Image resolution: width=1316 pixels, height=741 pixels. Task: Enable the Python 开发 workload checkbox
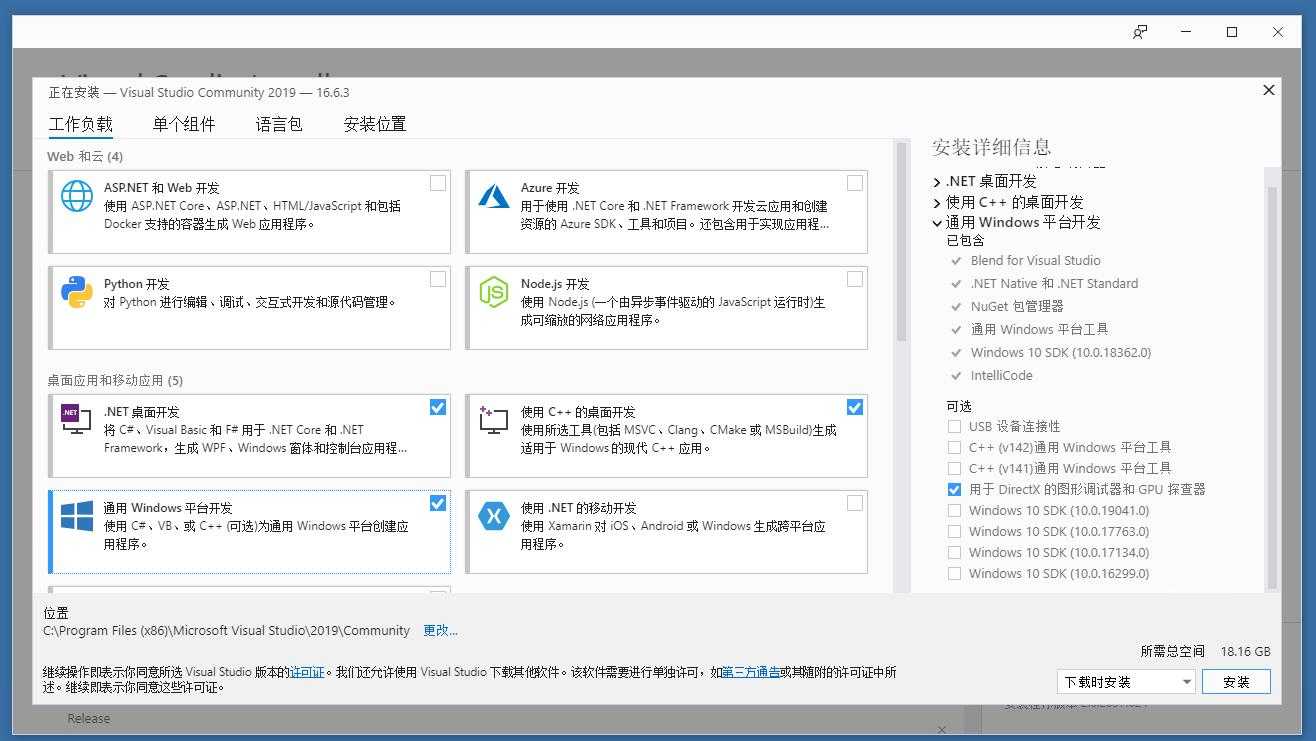tap(438, 279)
